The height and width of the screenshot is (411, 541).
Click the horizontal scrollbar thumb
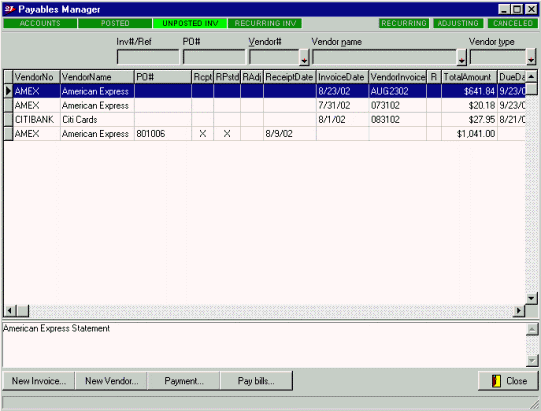pos(22,311)
